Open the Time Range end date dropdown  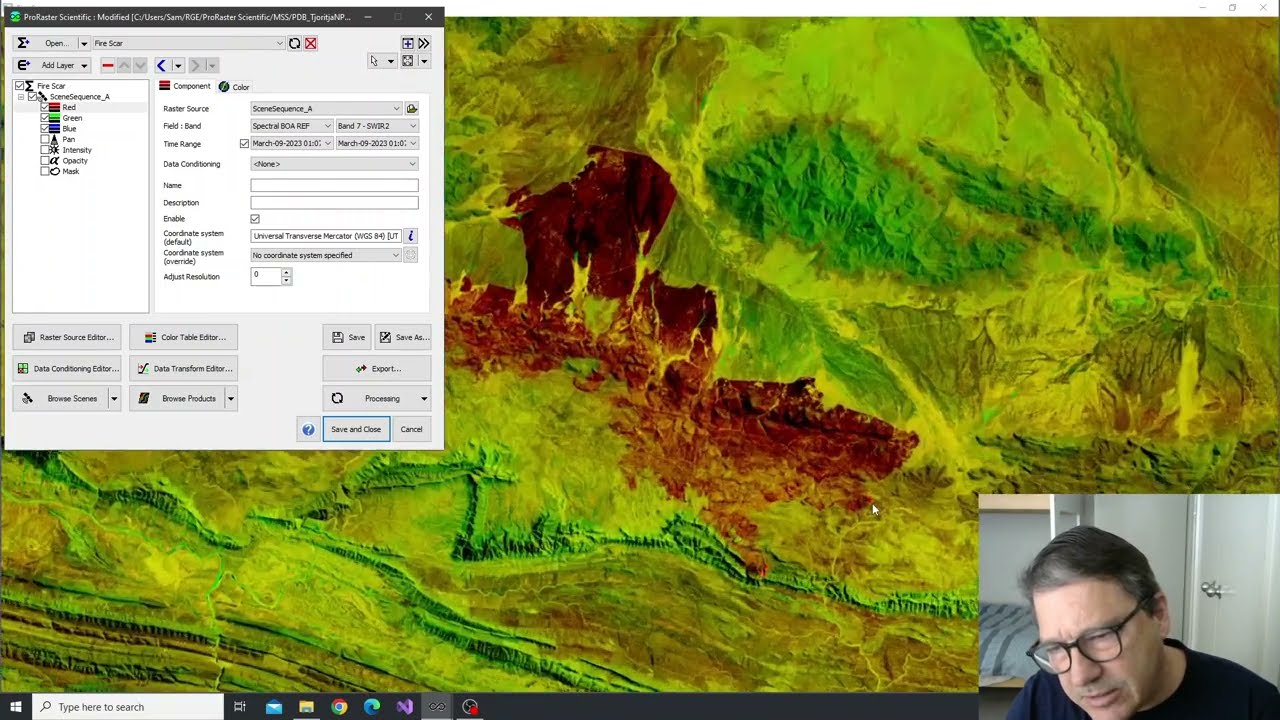click(377, 144)
